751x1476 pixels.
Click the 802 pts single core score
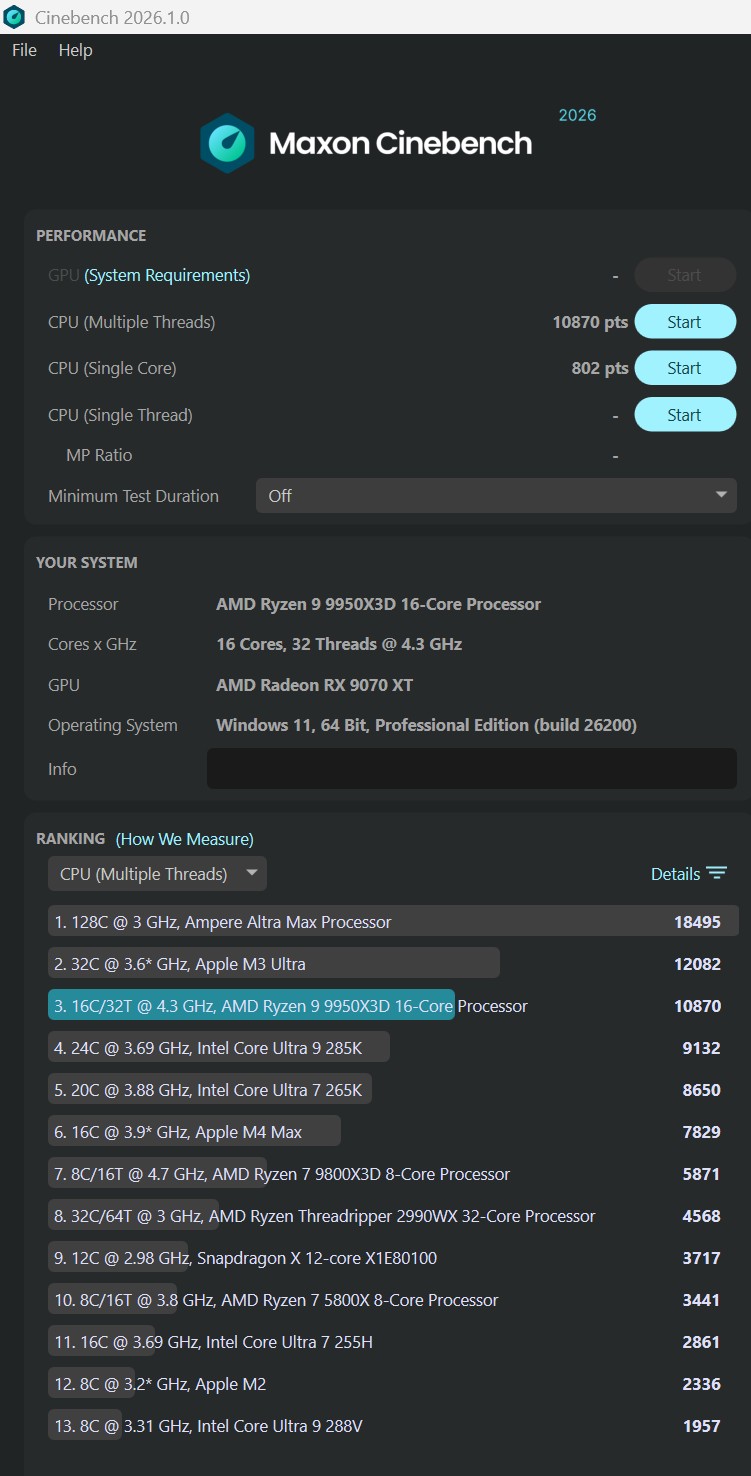[x=600, y=368]
